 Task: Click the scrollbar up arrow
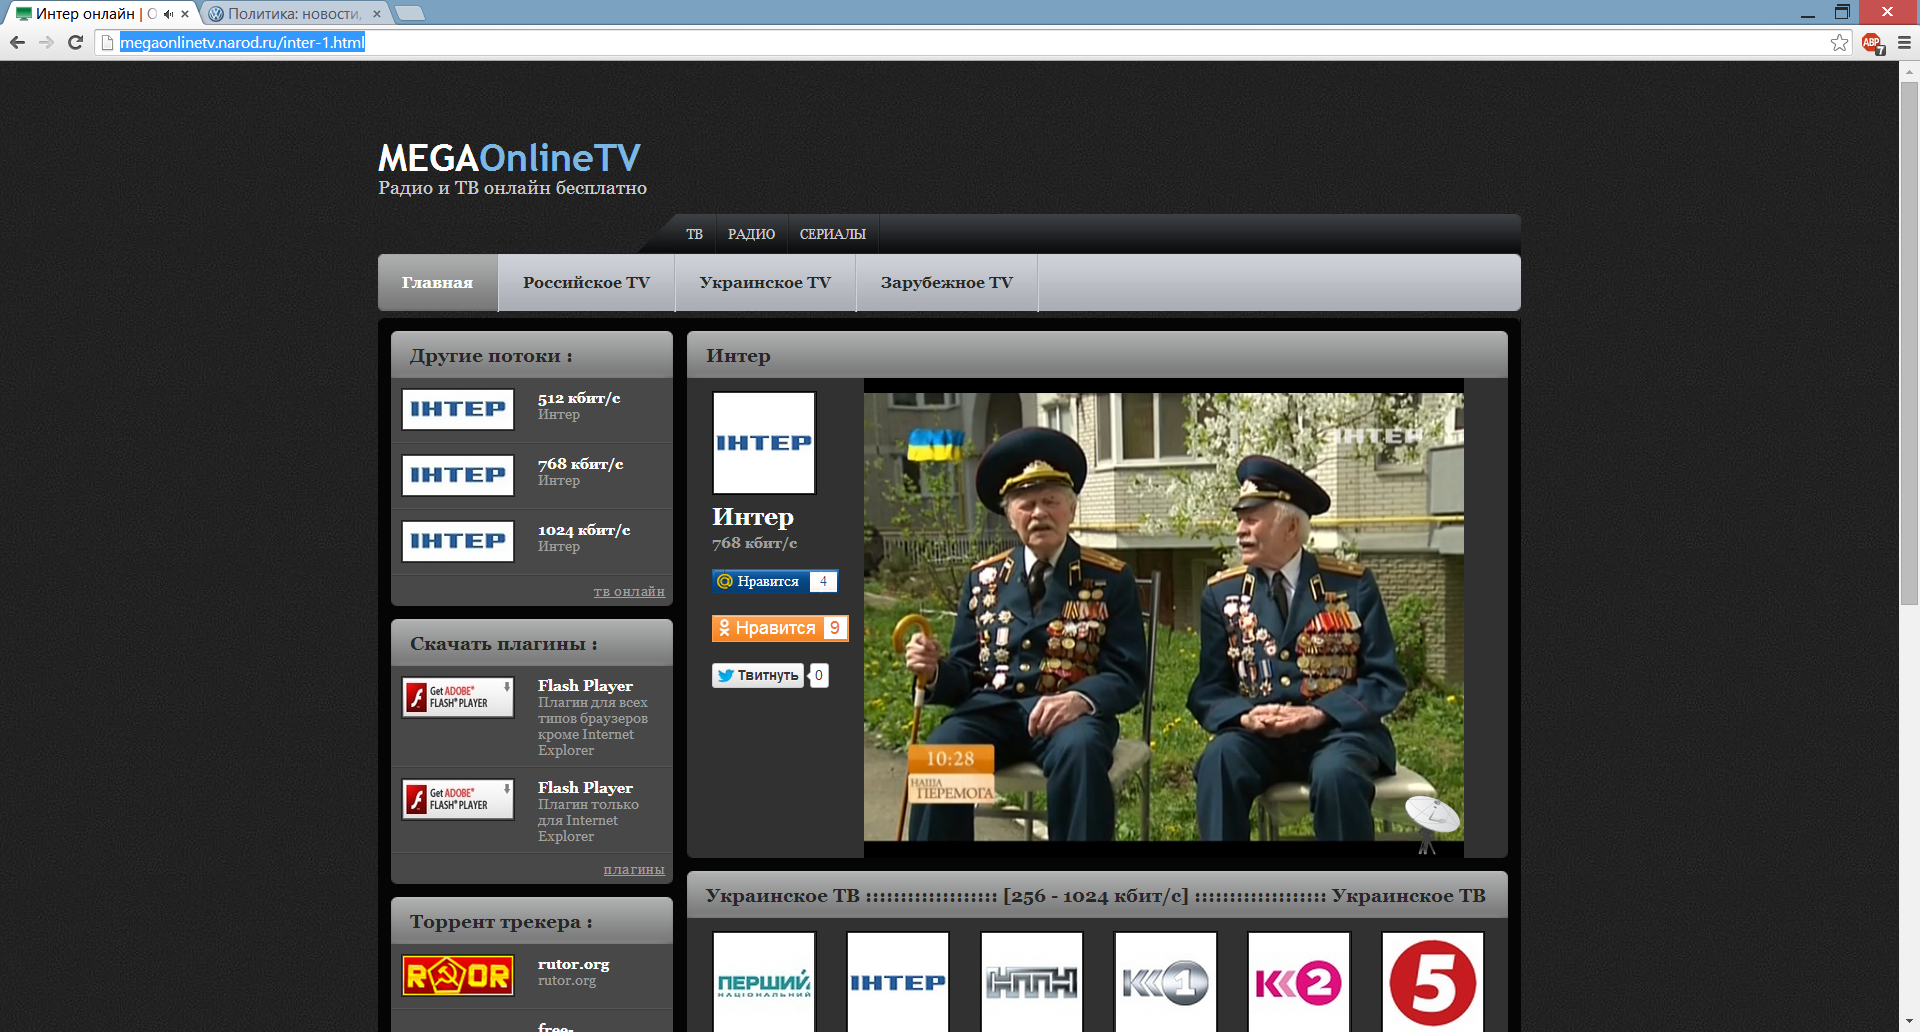click(1909, 72)
